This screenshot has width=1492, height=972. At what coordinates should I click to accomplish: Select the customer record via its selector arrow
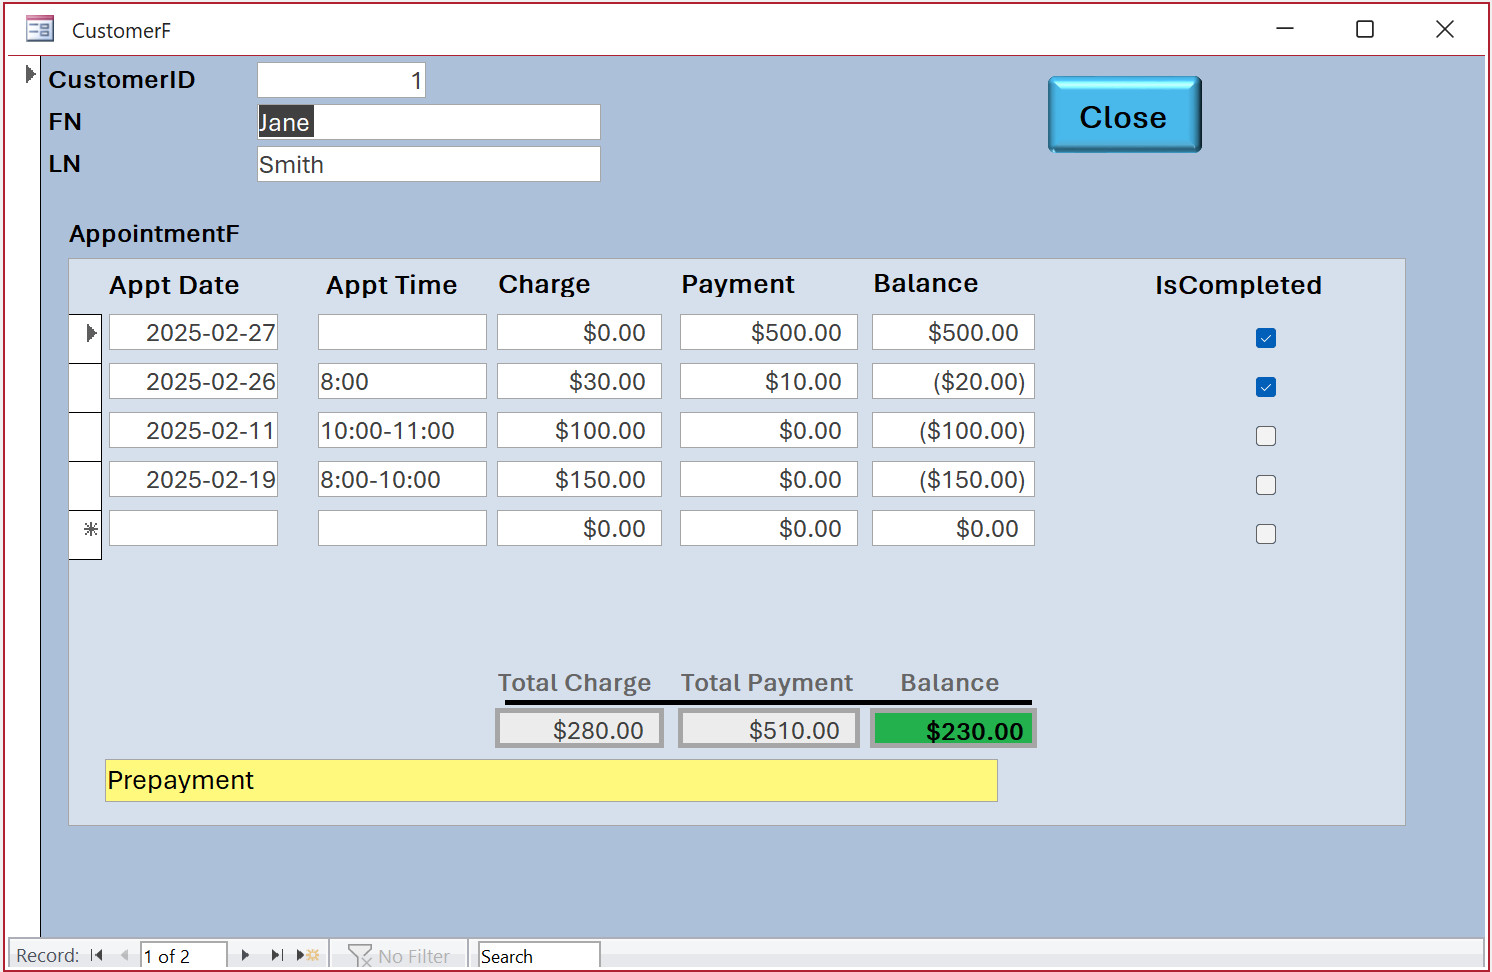(30, 74)
